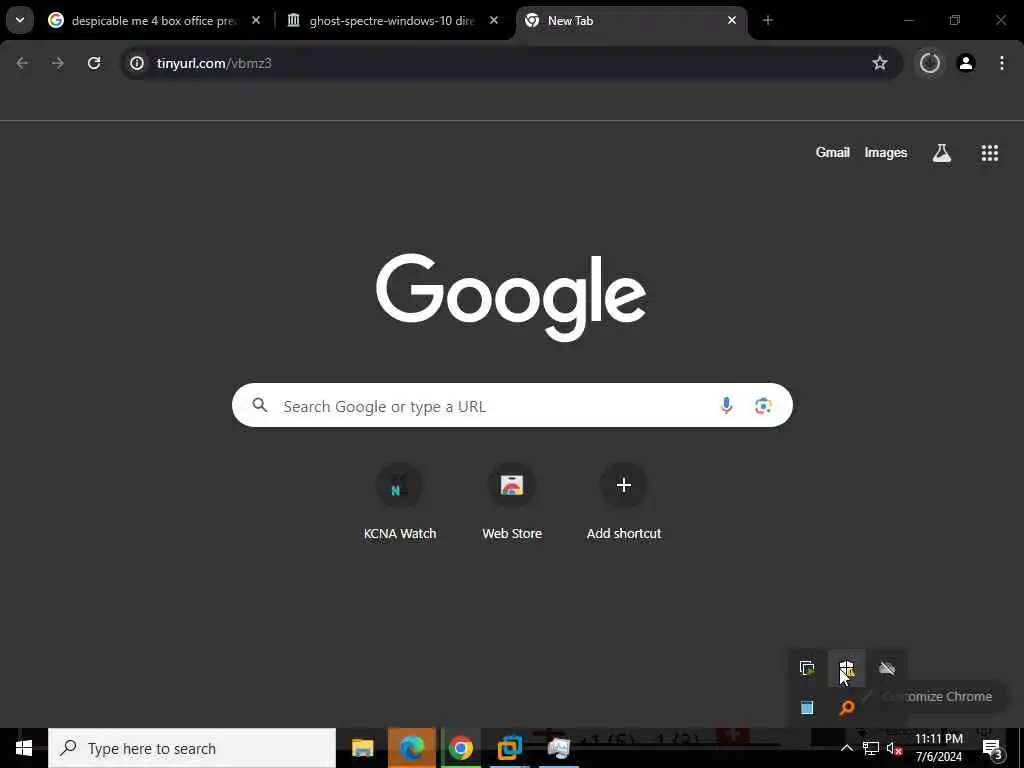Open the Windows Start menu
This screenshot has width=1024, height=768.
(24, 748)
